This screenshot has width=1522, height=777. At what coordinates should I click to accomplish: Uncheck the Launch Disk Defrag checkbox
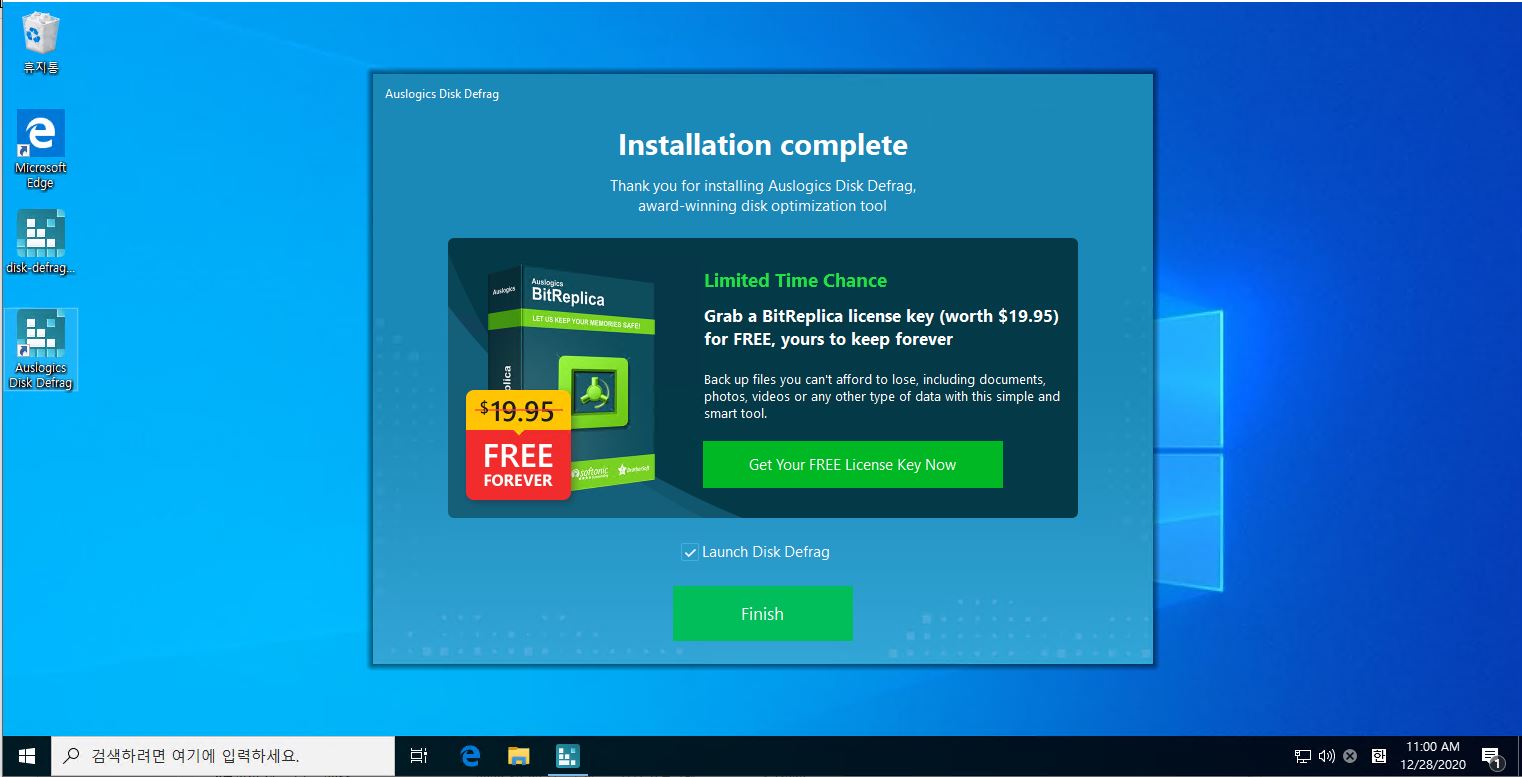click(690, 552)
